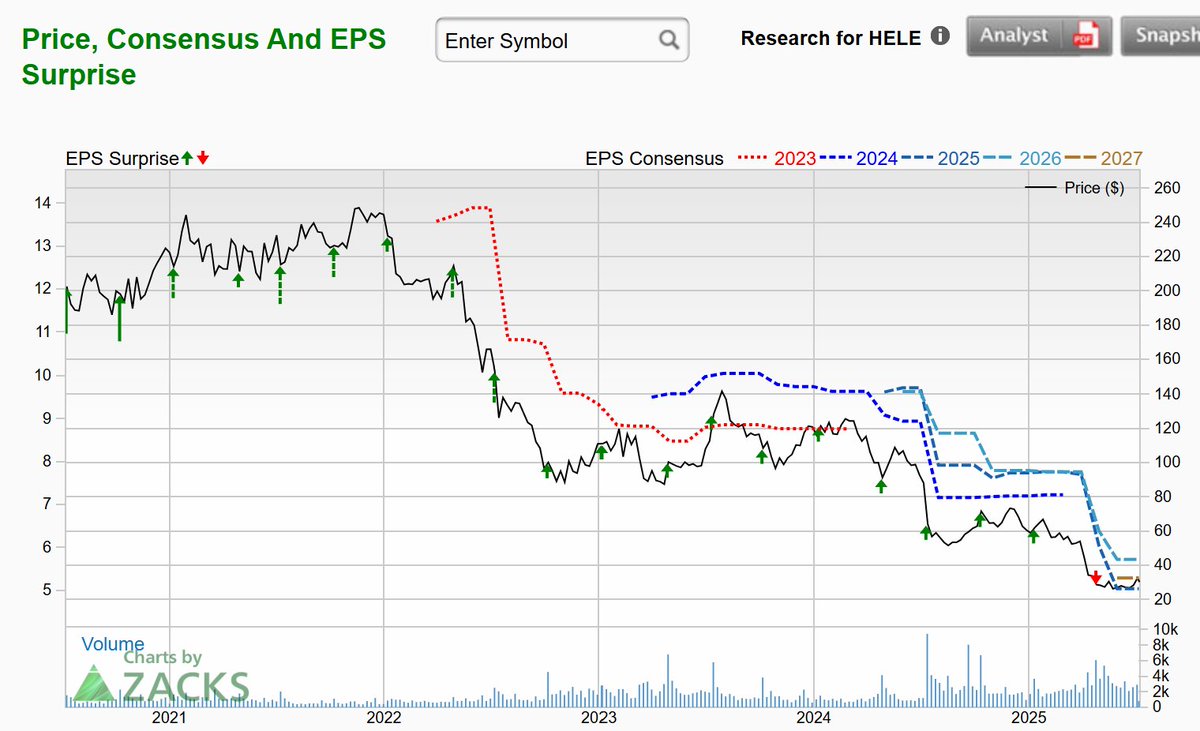Click the 260 price axis value
Screen dimensions: 1200x731
pos(1168,188)
